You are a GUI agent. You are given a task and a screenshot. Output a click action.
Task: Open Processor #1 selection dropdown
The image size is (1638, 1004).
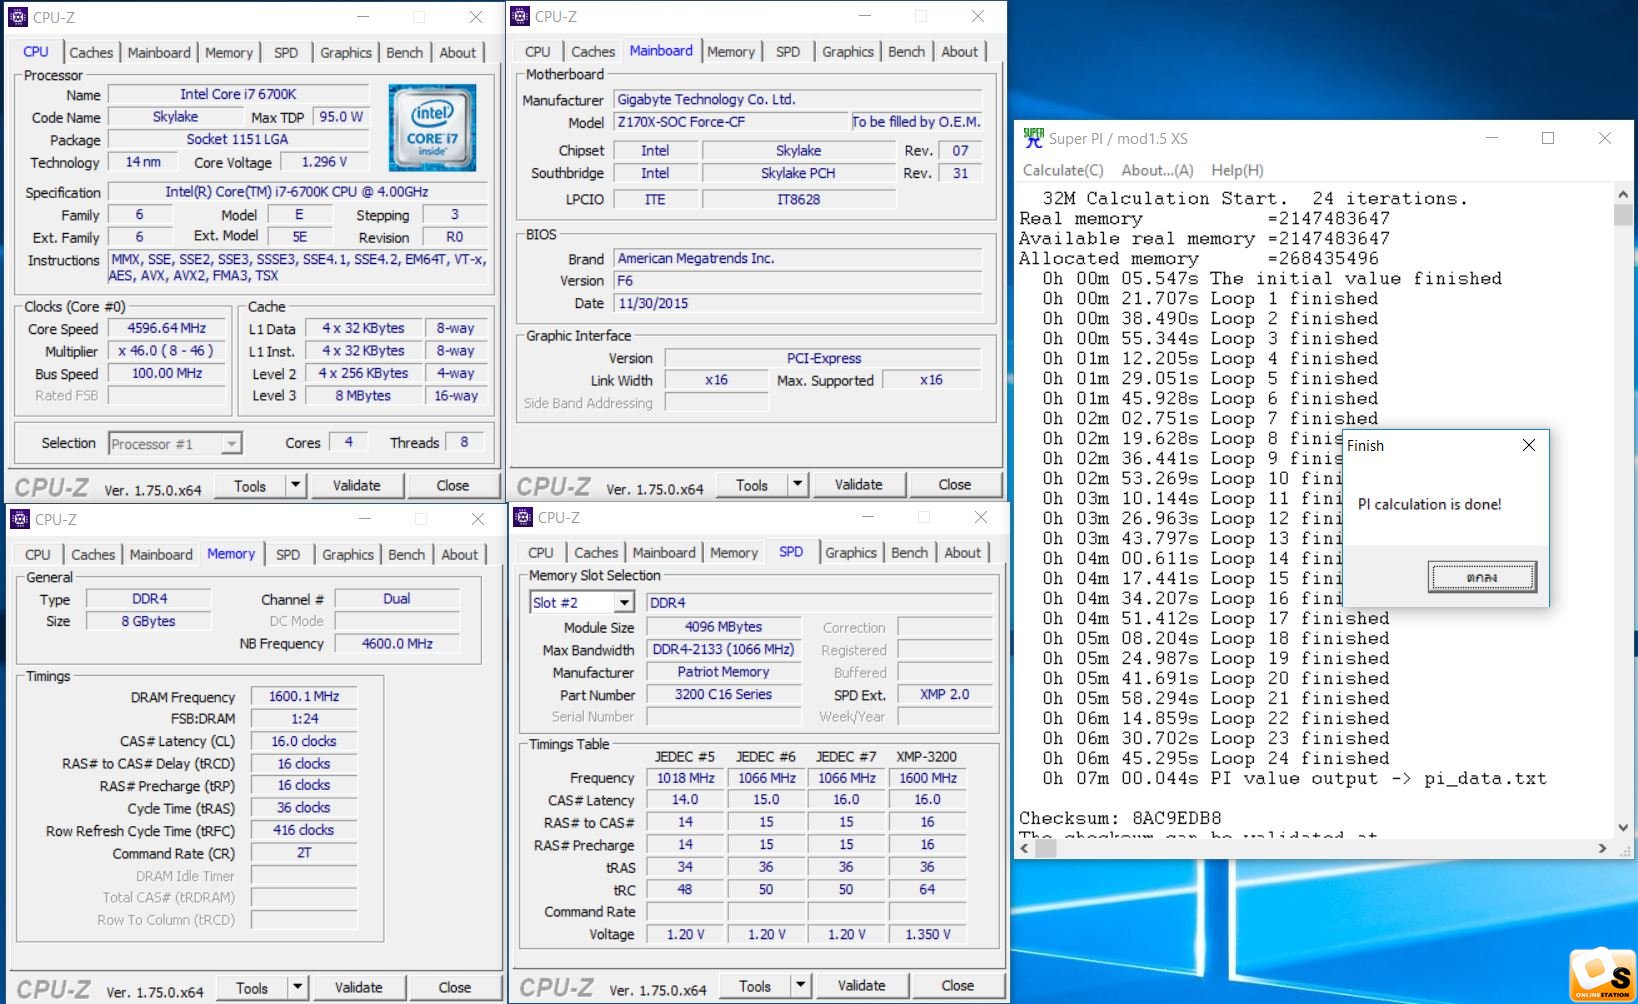(x=231, y=443)
